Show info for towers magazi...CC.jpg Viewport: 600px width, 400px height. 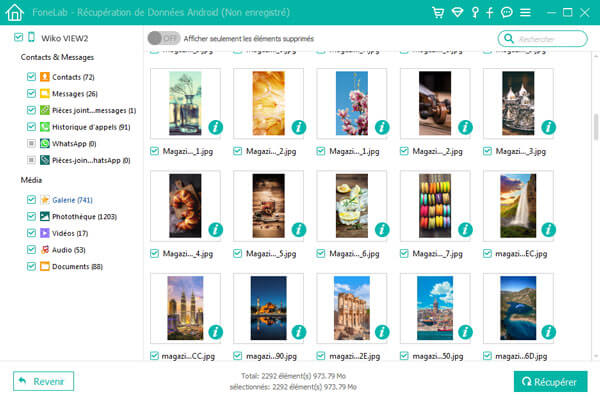tap(215, 332)
